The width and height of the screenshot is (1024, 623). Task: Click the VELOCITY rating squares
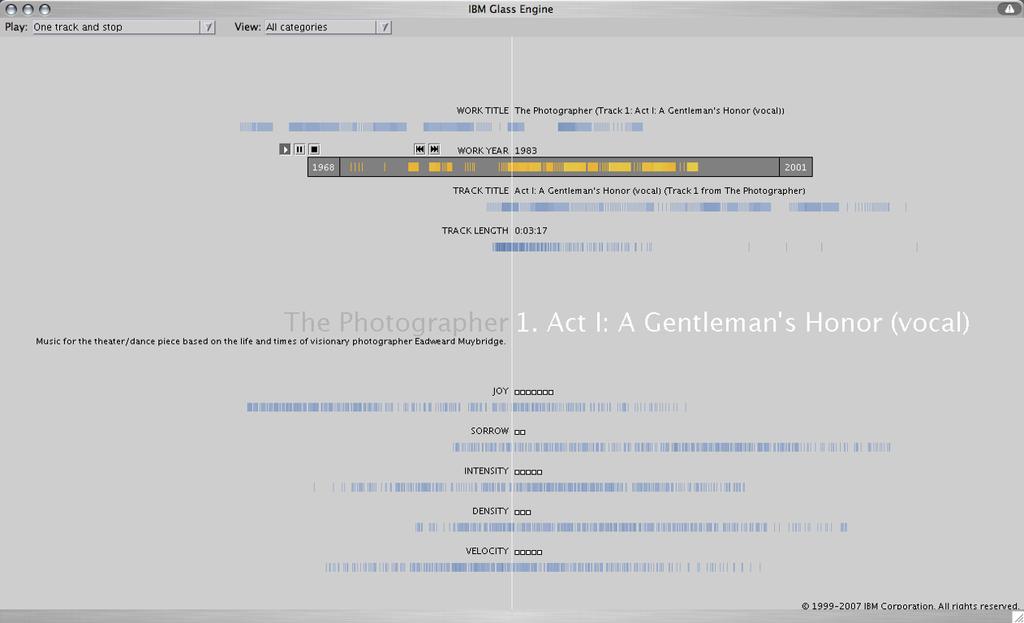pos(528,552)
